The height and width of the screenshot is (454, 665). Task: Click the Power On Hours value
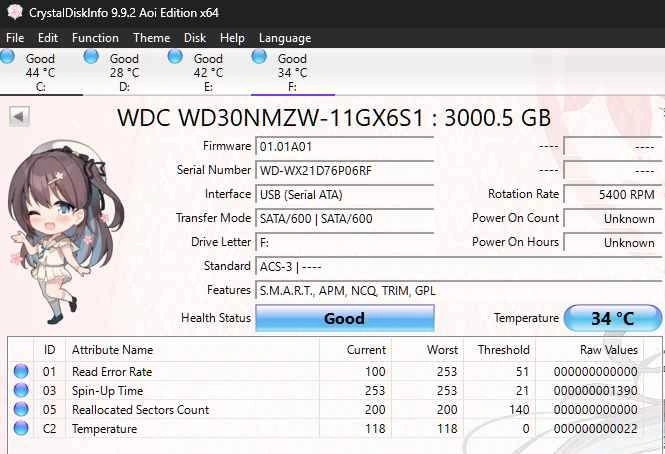click(612, 243)
